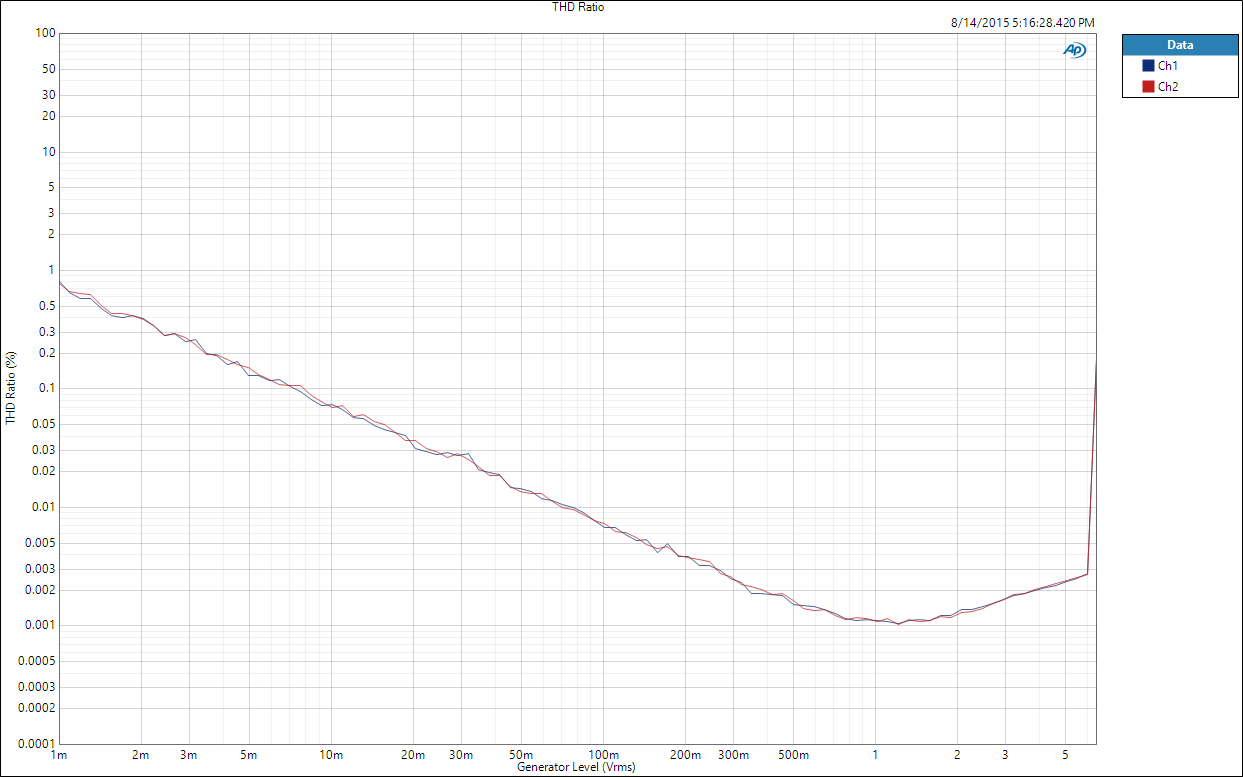Viewport: 1243px width, 777px height.
Task: Click the 10m tick label on the X axis
Action: tap(331, 755)
